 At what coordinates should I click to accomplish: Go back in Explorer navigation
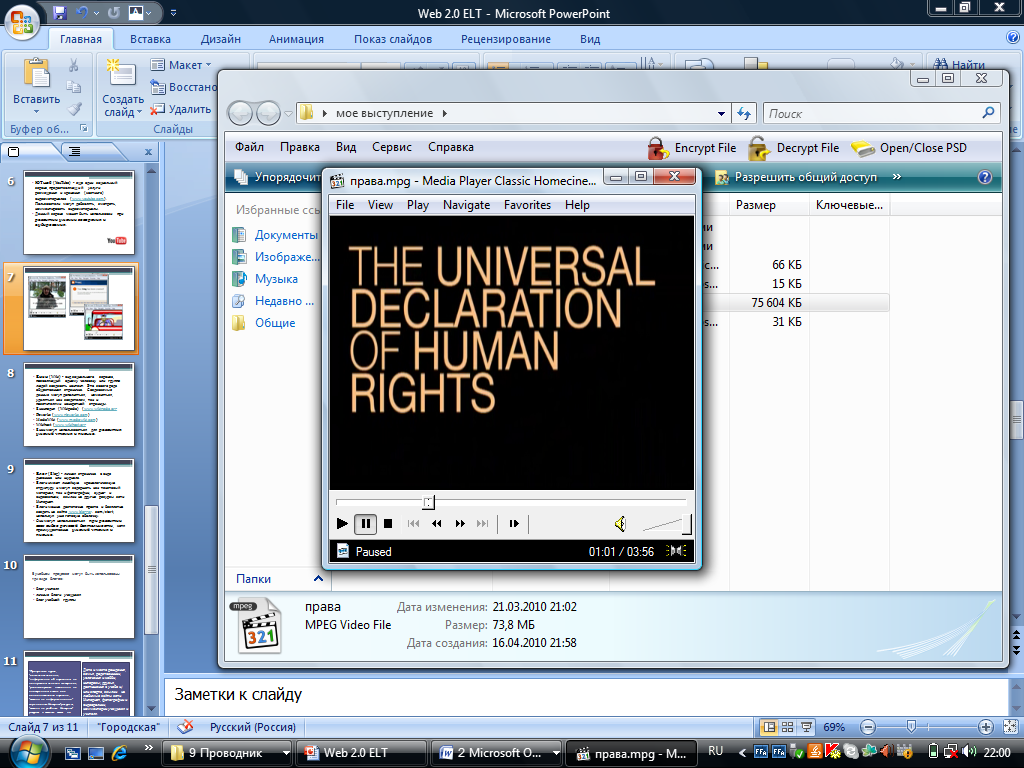point(240,114)
